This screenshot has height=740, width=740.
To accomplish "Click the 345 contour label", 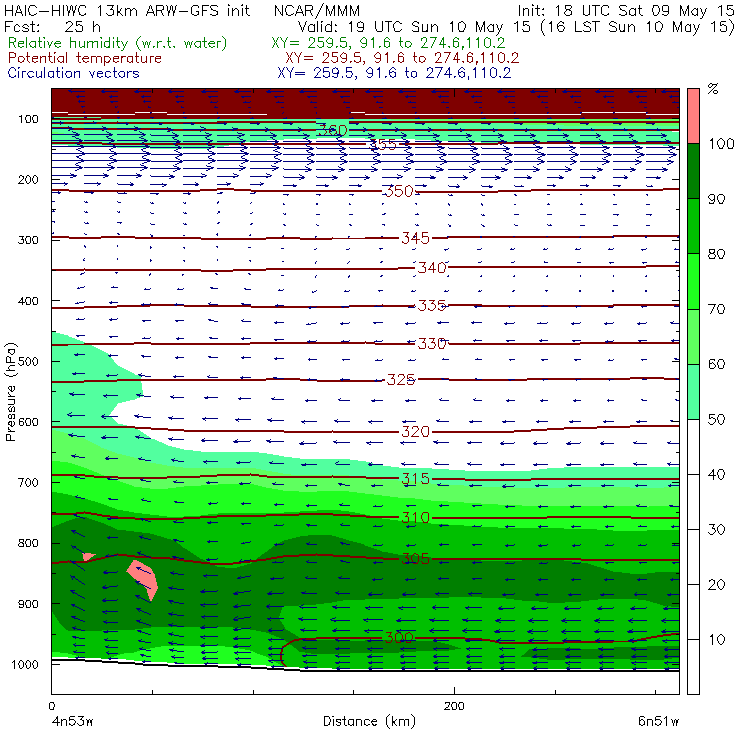I will coord(415,238).
